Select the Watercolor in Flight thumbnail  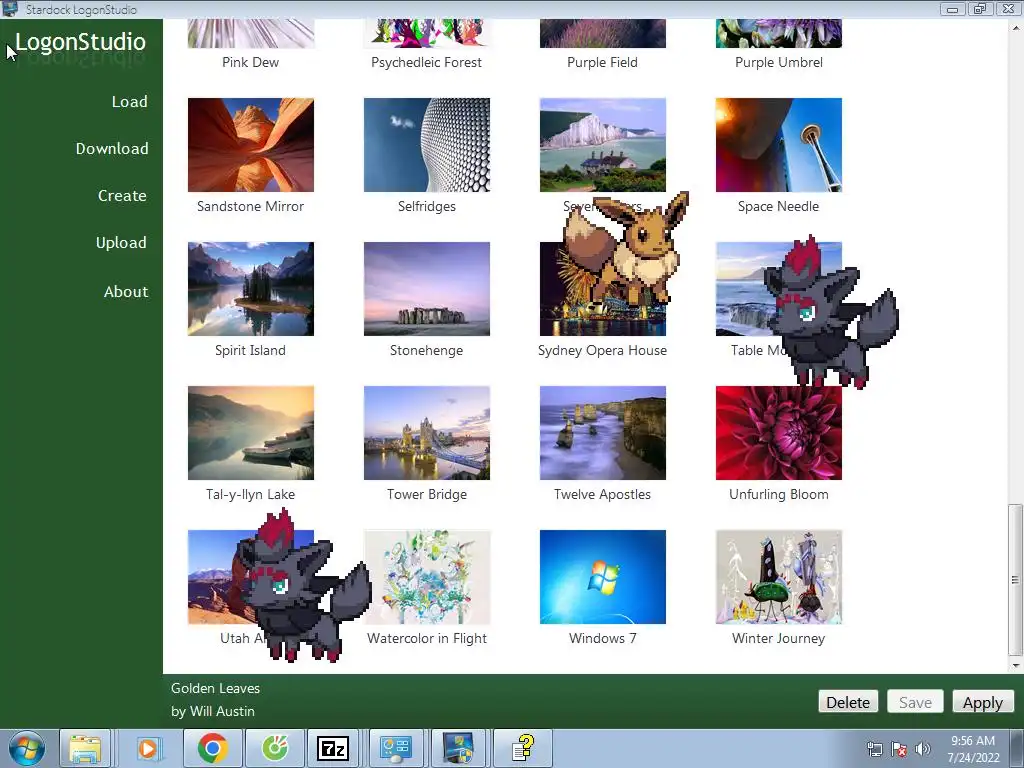(426, 577)
